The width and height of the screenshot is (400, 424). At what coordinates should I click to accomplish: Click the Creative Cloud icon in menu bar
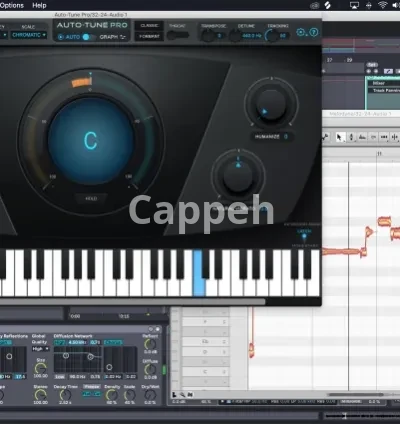pyautogui.click(x=315, y=5)
